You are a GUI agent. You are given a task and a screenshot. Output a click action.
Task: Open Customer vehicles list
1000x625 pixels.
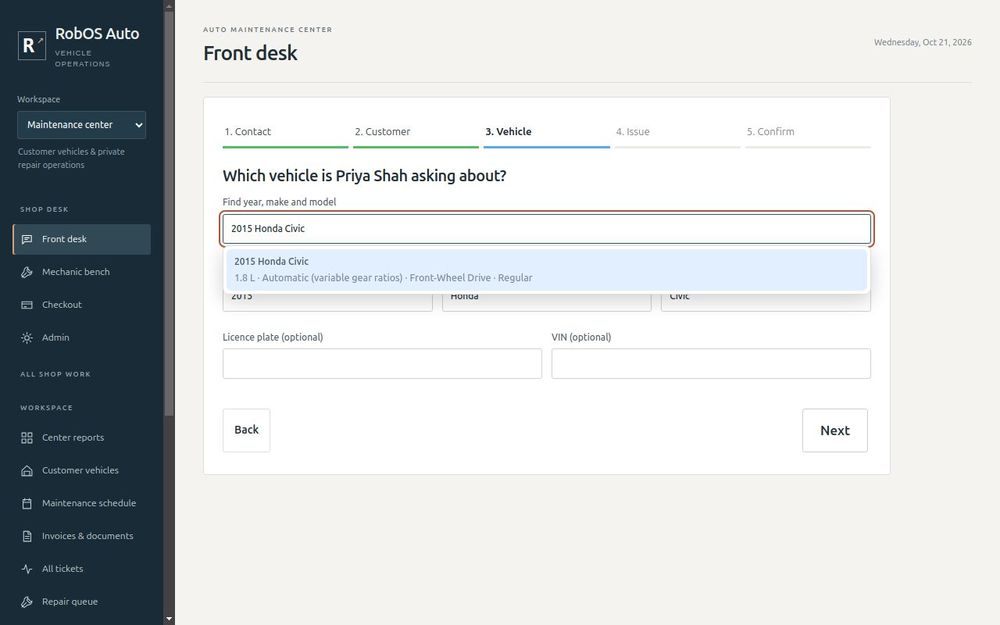pos(82,471)
